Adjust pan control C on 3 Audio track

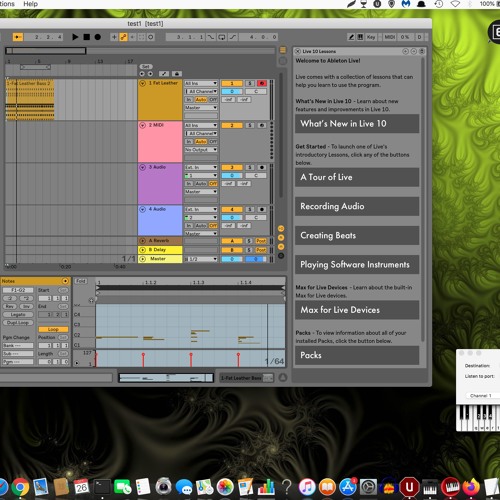[256, 176]
